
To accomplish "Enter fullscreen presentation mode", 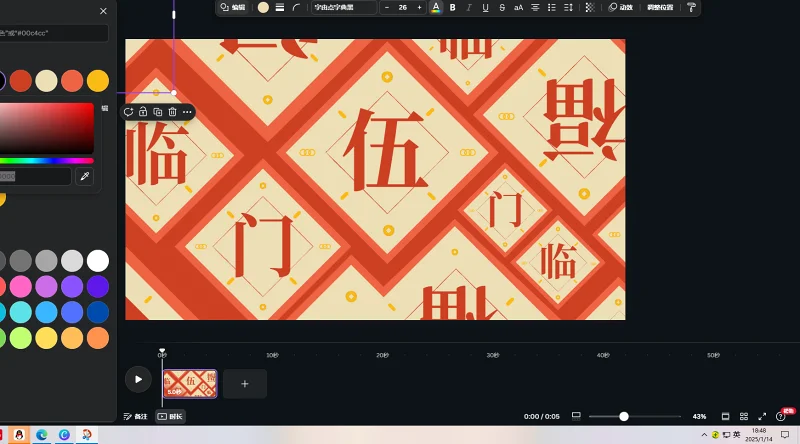I will pos(762,416).
